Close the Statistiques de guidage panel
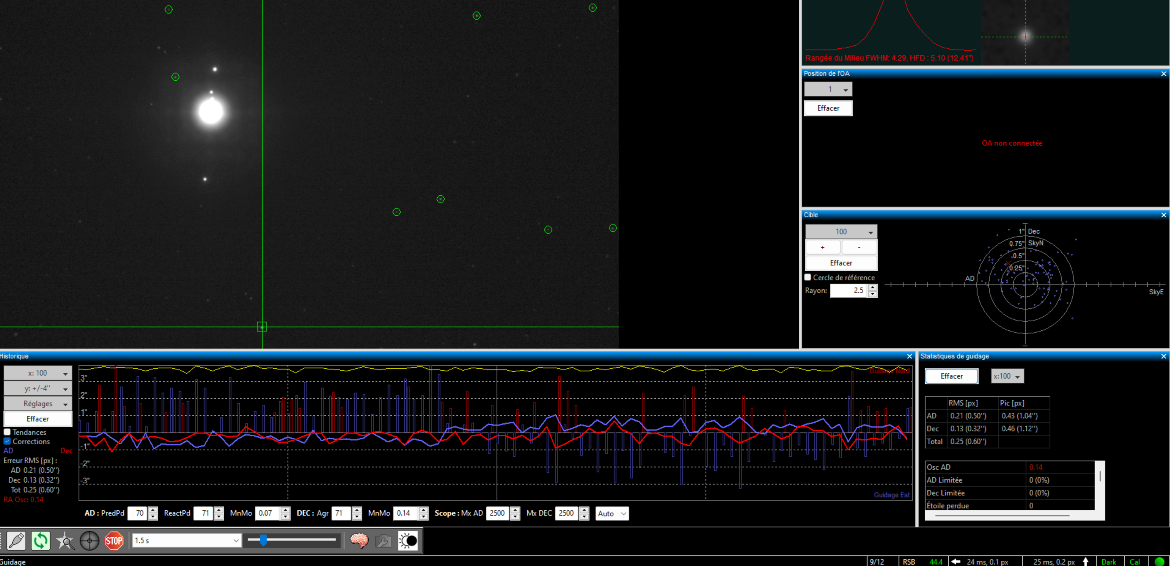The width and height of the screenshot is (1170, 566). (1163, 356)
